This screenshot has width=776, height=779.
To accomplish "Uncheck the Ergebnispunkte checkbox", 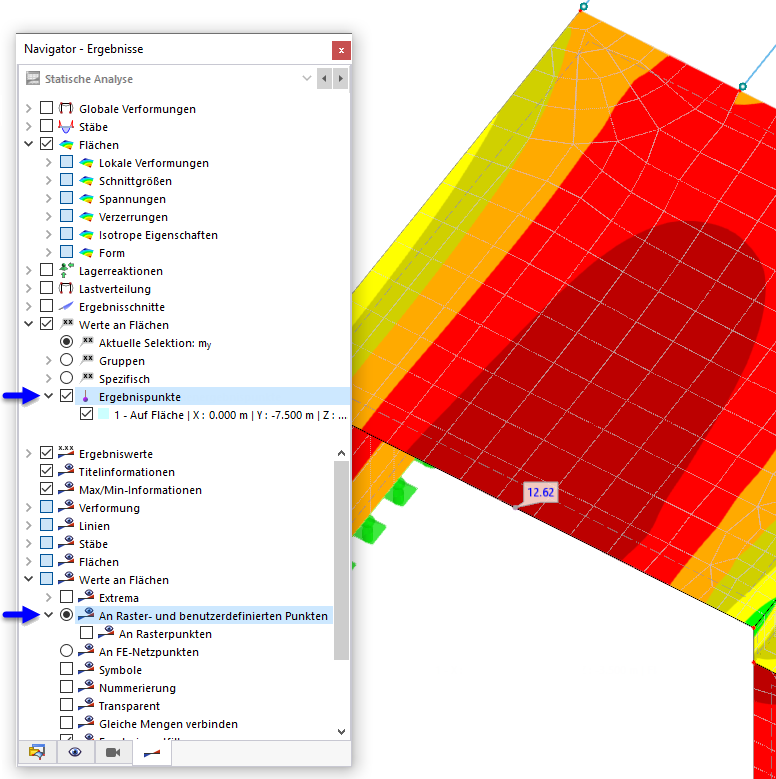I will [x=67, y=396].
